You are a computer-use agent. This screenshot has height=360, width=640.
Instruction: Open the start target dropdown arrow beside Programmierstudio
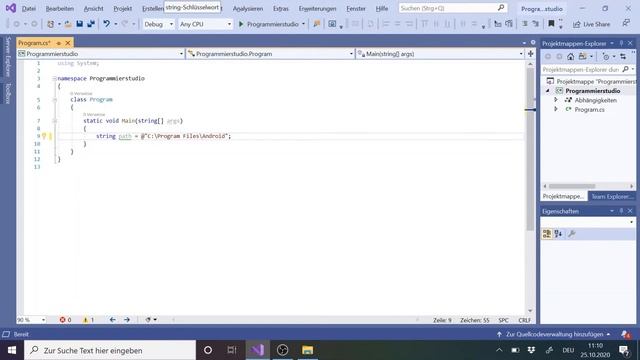coord(303,24)
